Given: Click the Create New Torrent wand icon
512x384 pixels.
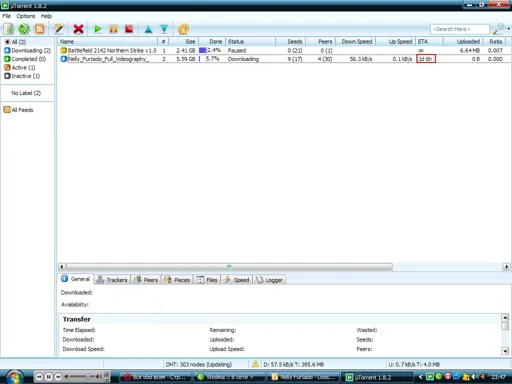Looking at the screenshot, I should pos(59,29).
